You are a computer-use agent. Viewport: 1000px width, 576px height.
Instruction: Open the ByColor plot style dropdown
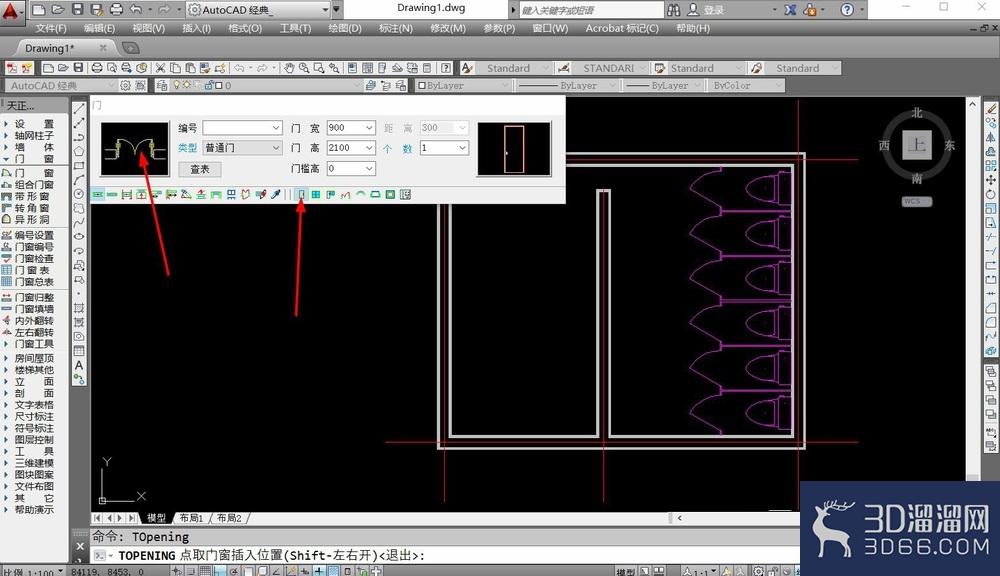(745, 85)
